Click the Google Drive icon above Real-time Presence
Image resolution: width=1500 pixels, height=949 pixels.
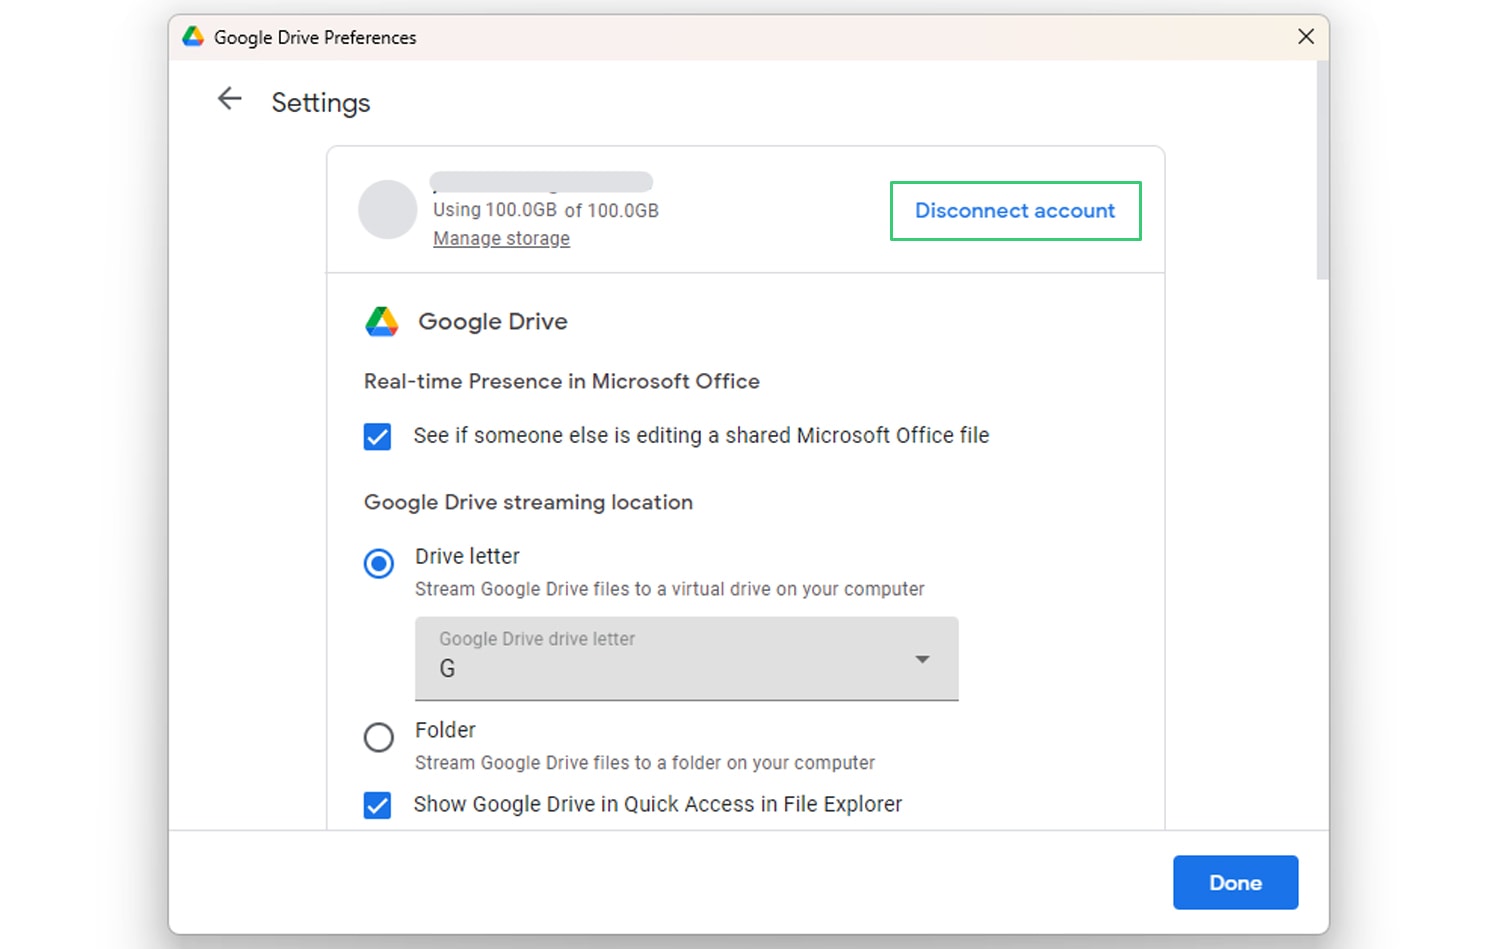click(x=381, y=321)
